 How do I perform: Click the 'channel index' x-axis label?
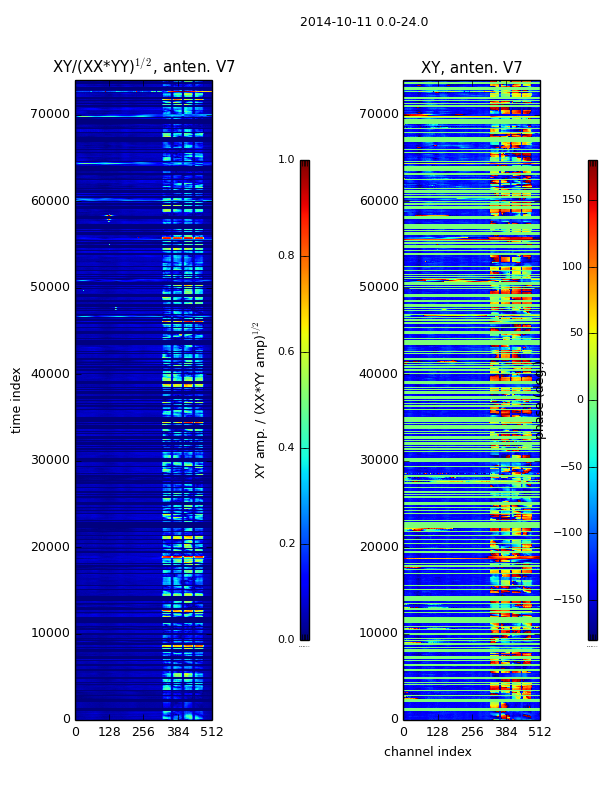click(427, 752)
